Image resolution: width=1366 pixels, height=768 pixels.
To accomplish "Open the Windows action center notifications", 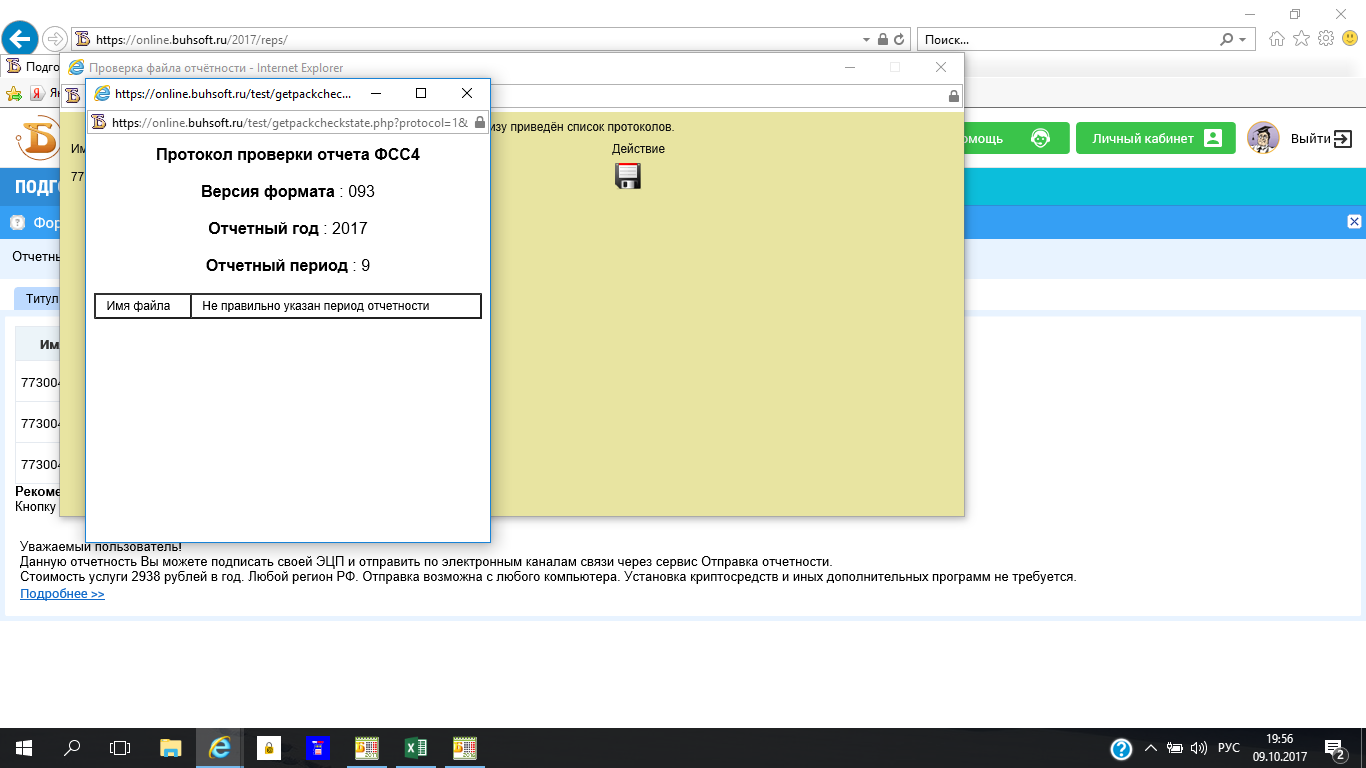I will pos(1333,748).
